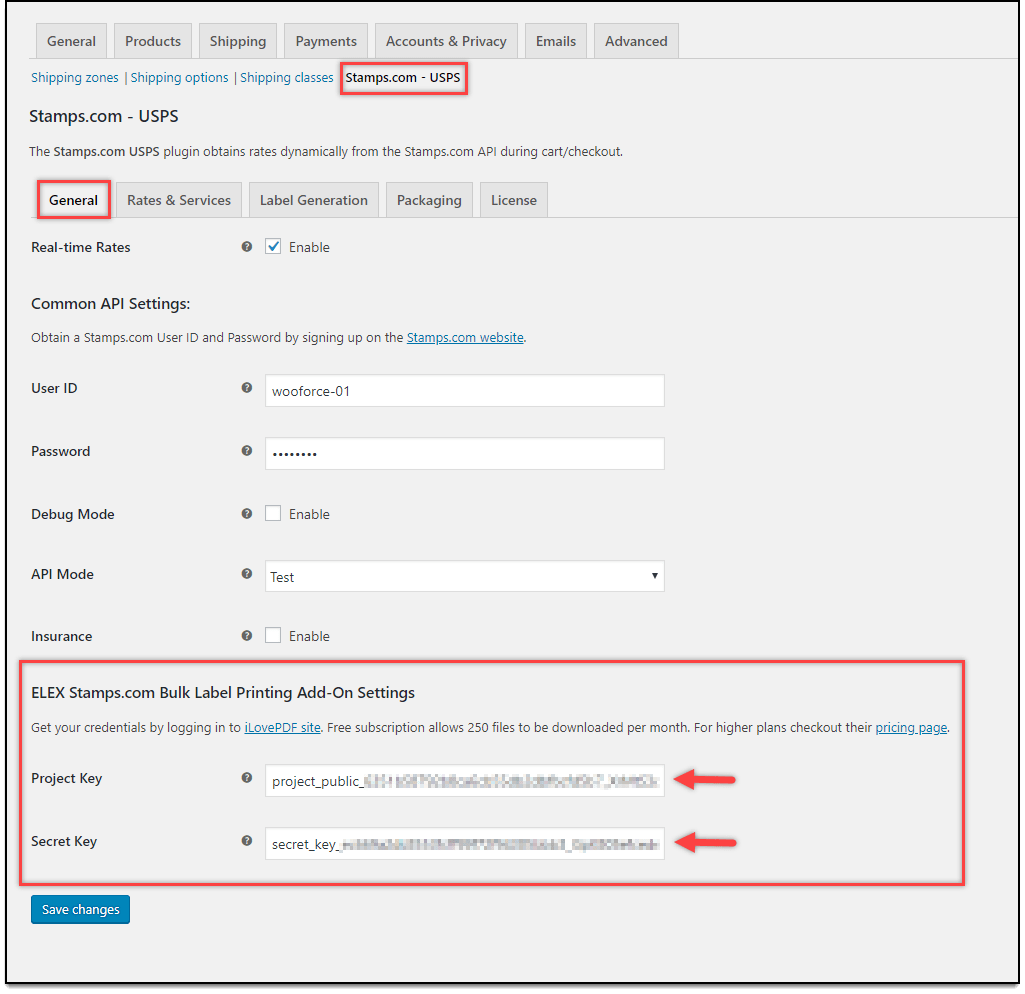
Task: Open Accounts & Privacy tab
Action: 446,41
